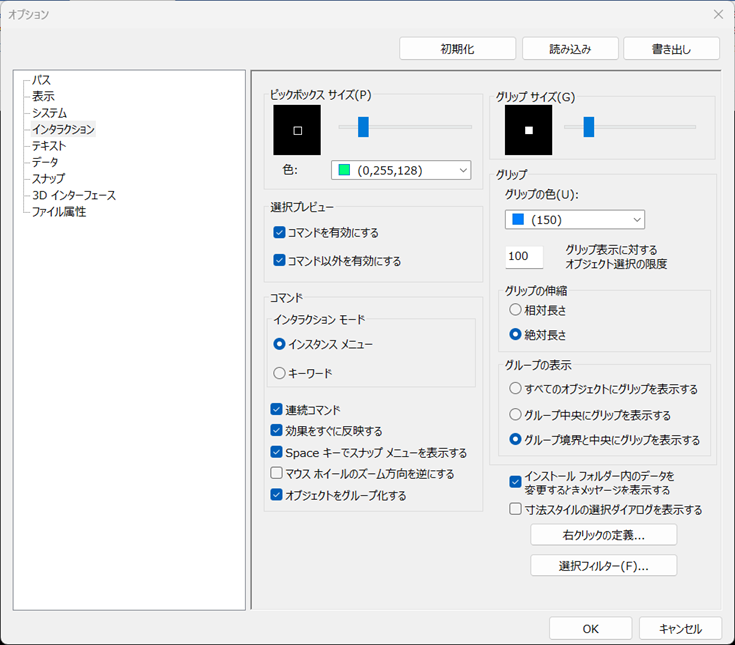Click the green color swatch in 色 combo
The width and height of the screenshot is (735, 645).
tap(345, 170)
